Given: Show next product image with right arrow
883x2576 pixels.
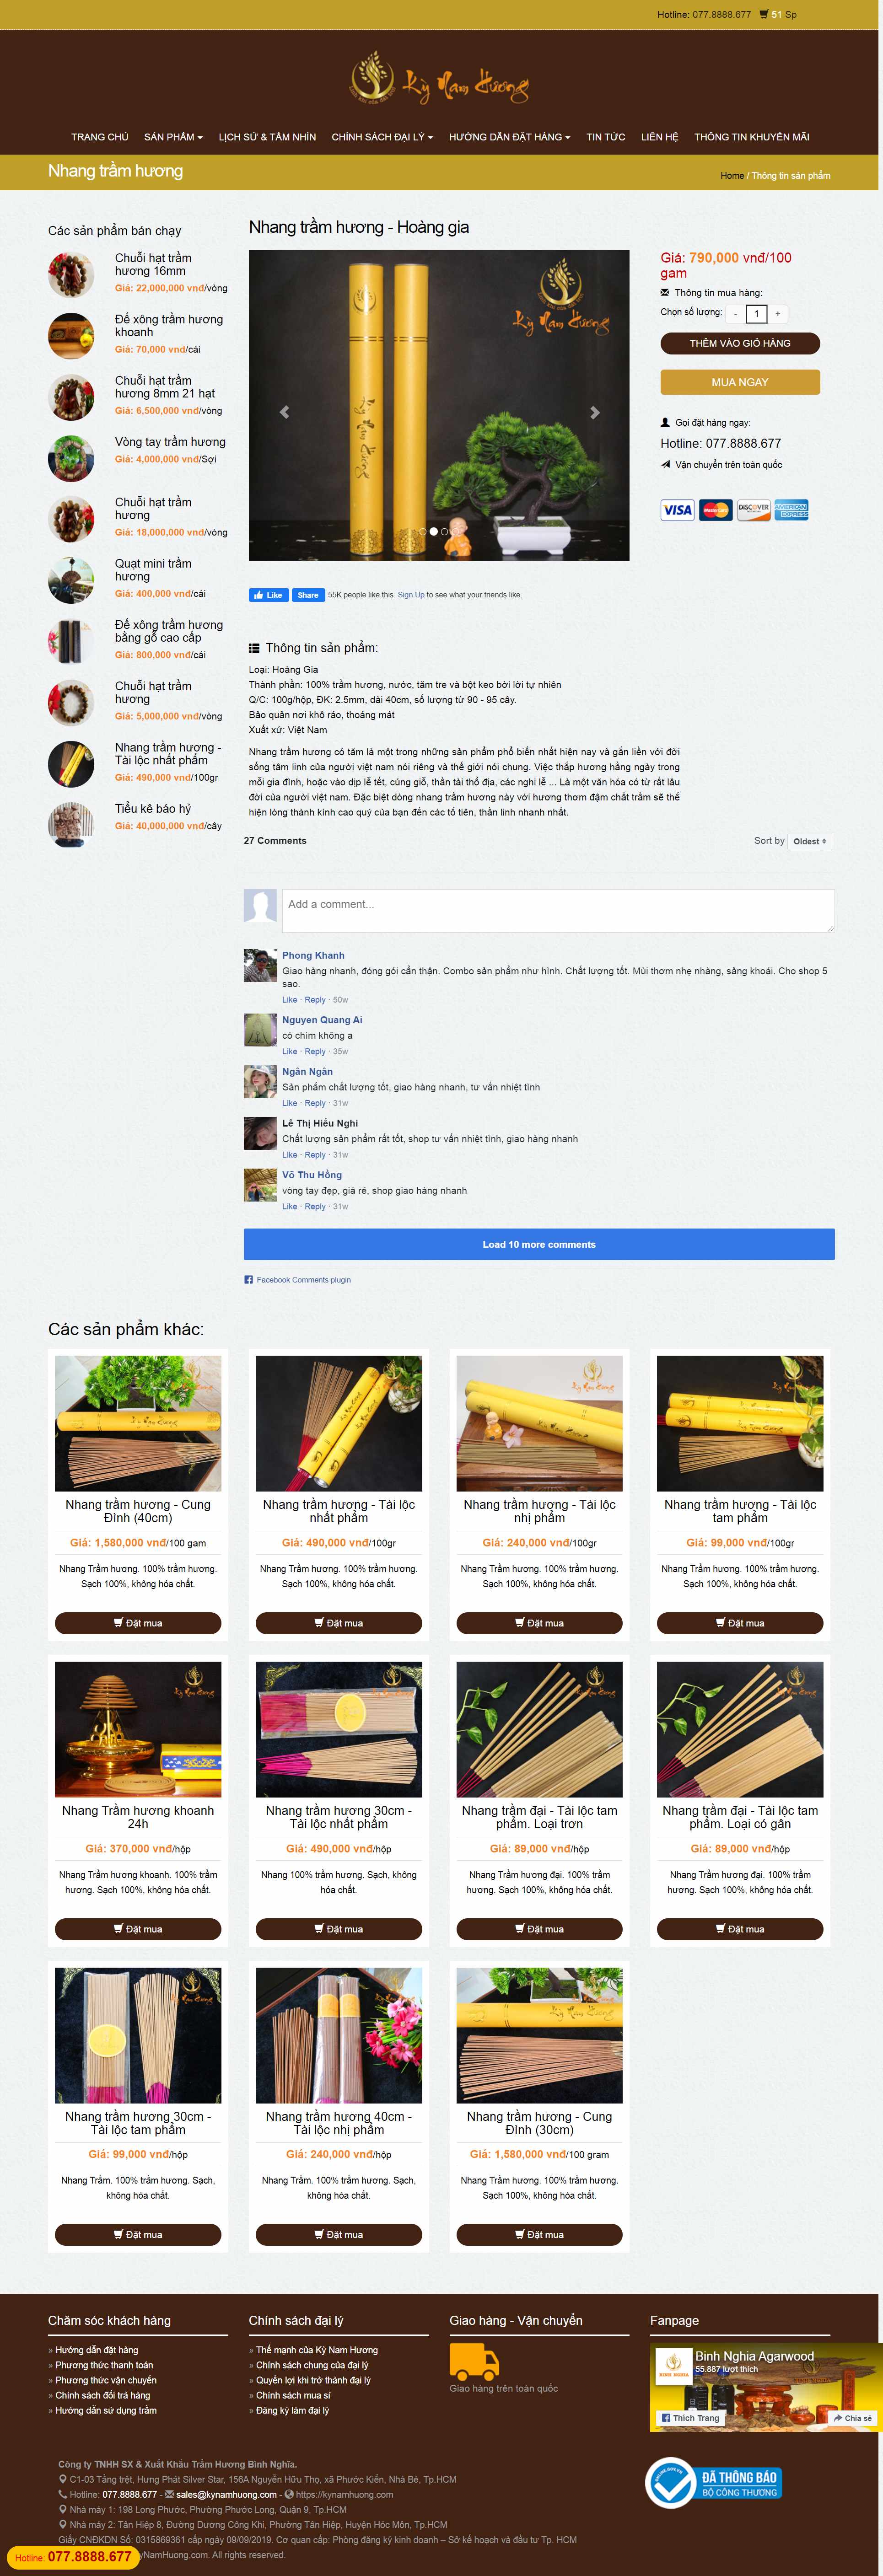Looking at the screenshot, I should tap(595, 412).
